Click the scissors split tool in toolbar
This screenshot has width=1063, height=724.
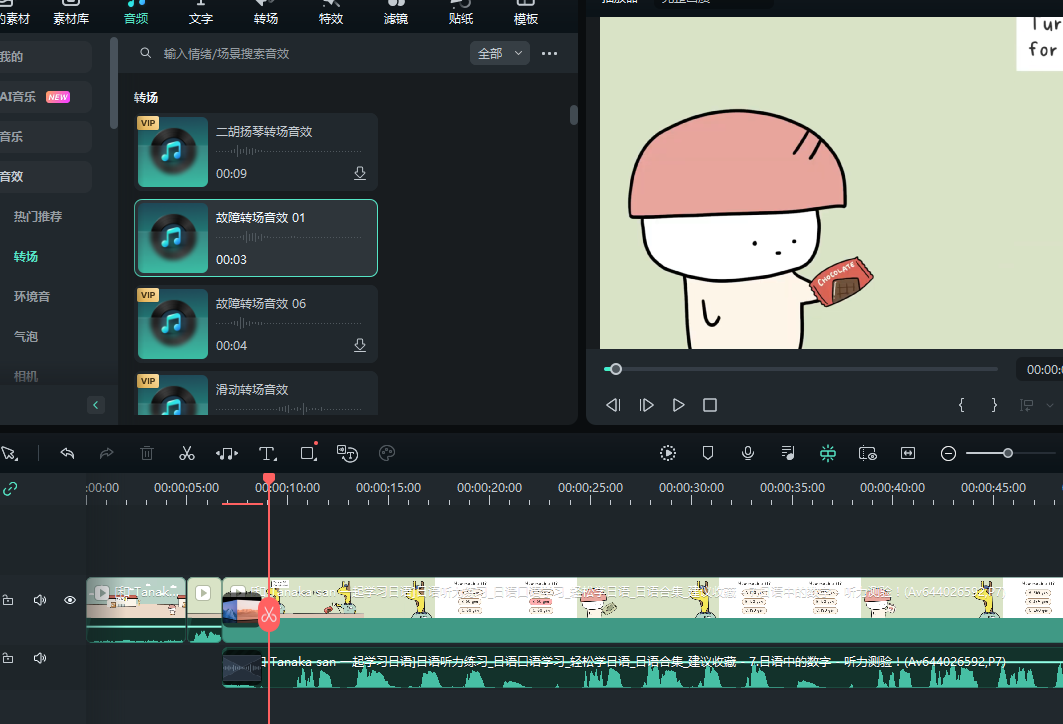(x=186, y=453)
